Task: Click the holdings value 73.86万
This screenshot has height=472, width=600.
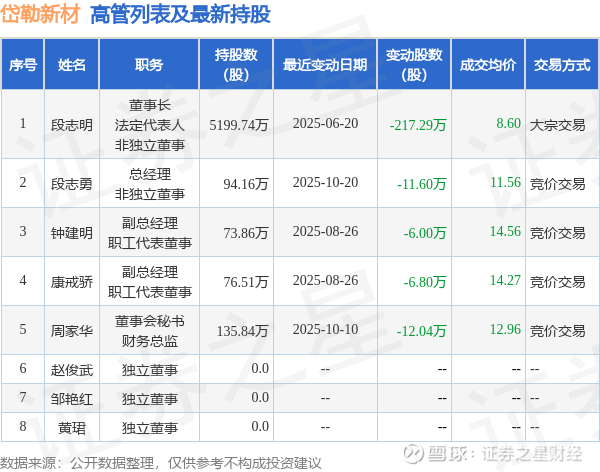Action: [x=246, y=233]
